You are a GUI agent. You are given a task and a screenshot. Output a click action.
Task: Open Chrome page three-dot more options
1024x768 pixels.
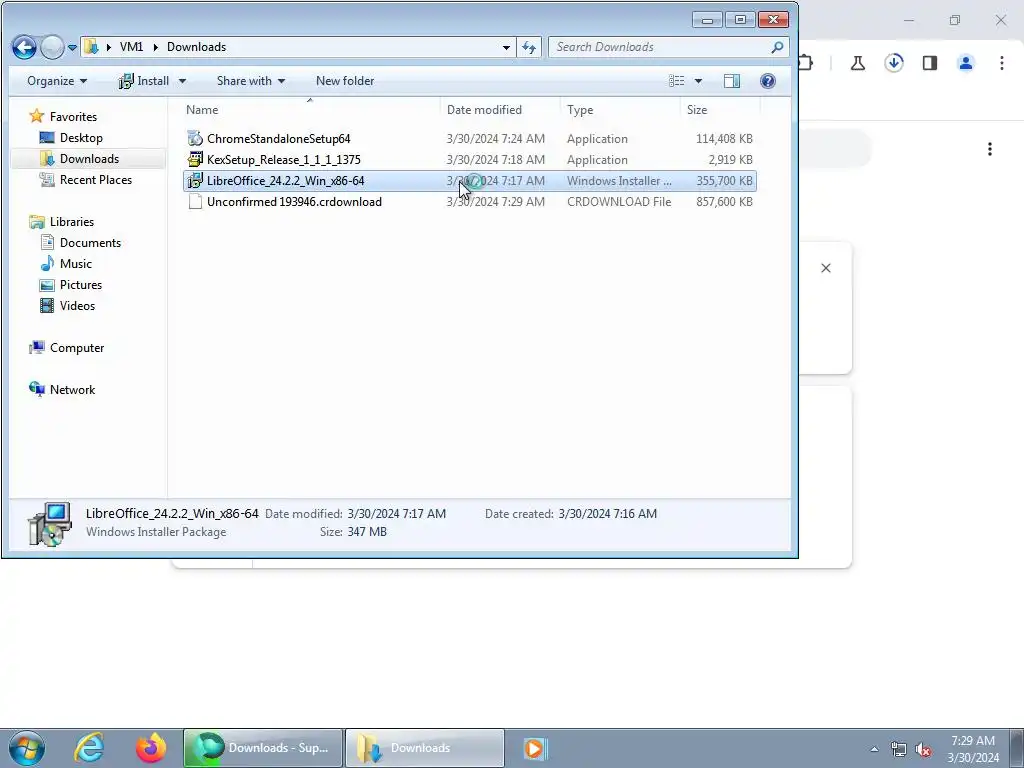pos(989,149)
